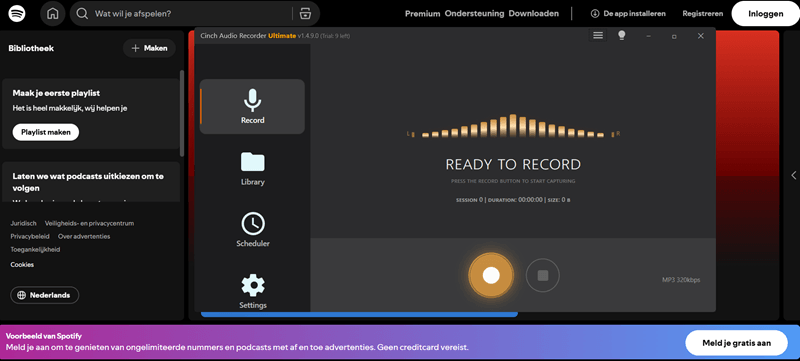Screen dimensions: 800x361
Task: Open the Toegankelijkheid link
Action: point(35,250)
